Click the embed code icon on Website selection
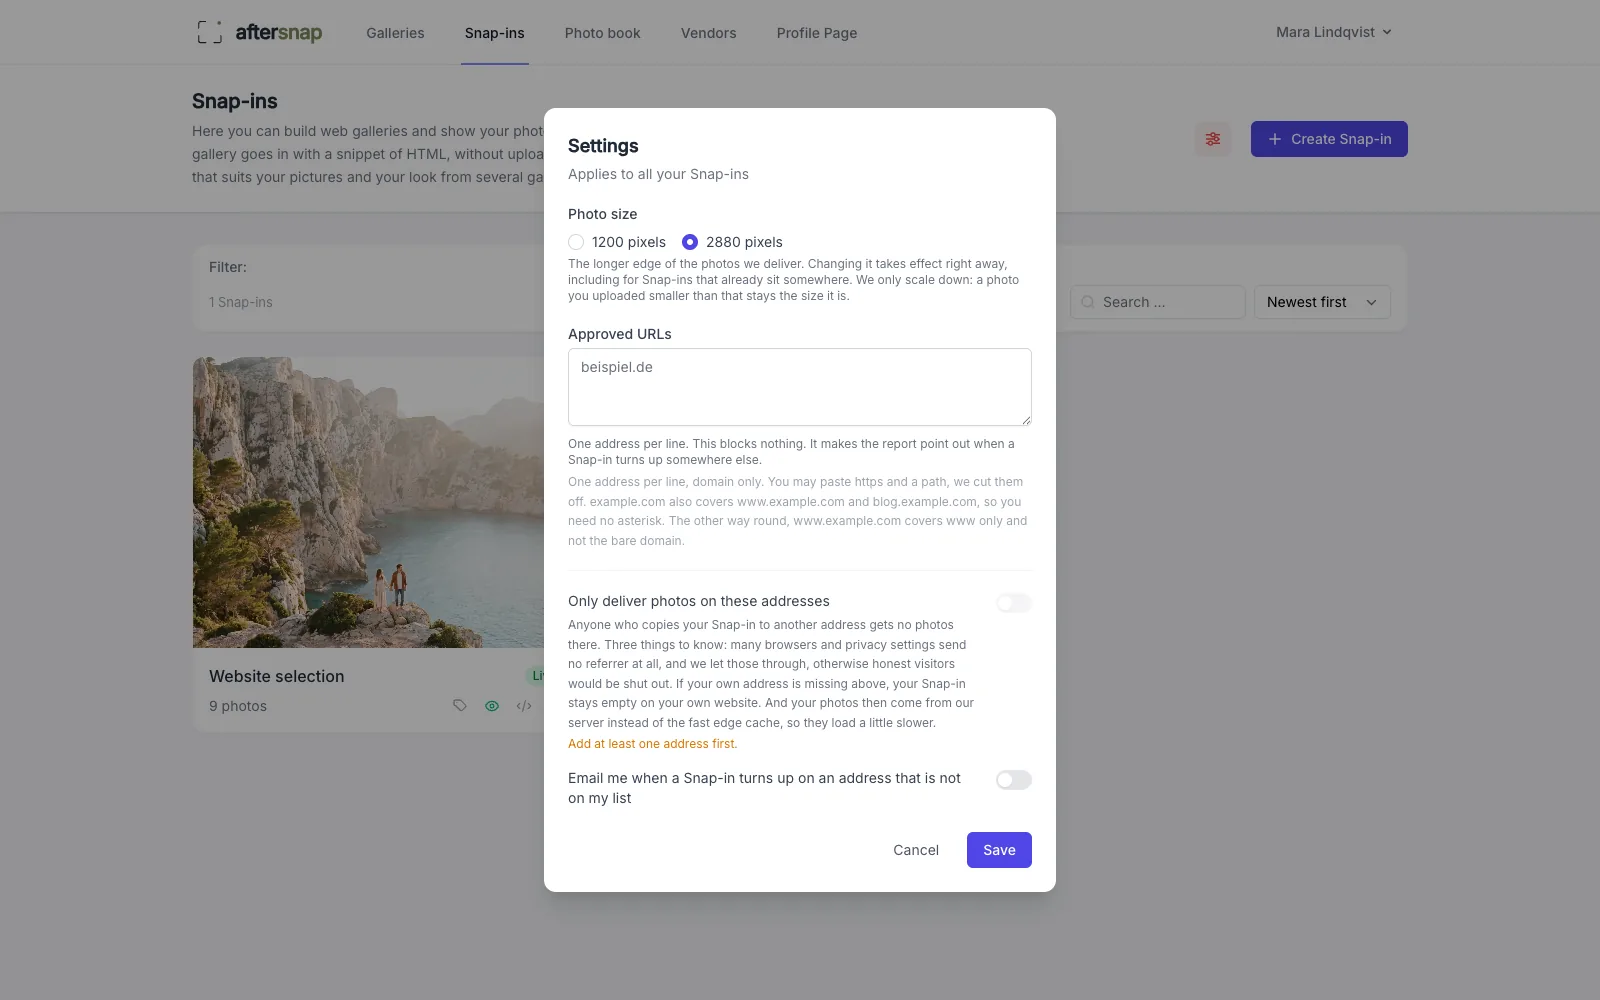The width and height of the screenshot is (1600, 1000). coord(524,706)
